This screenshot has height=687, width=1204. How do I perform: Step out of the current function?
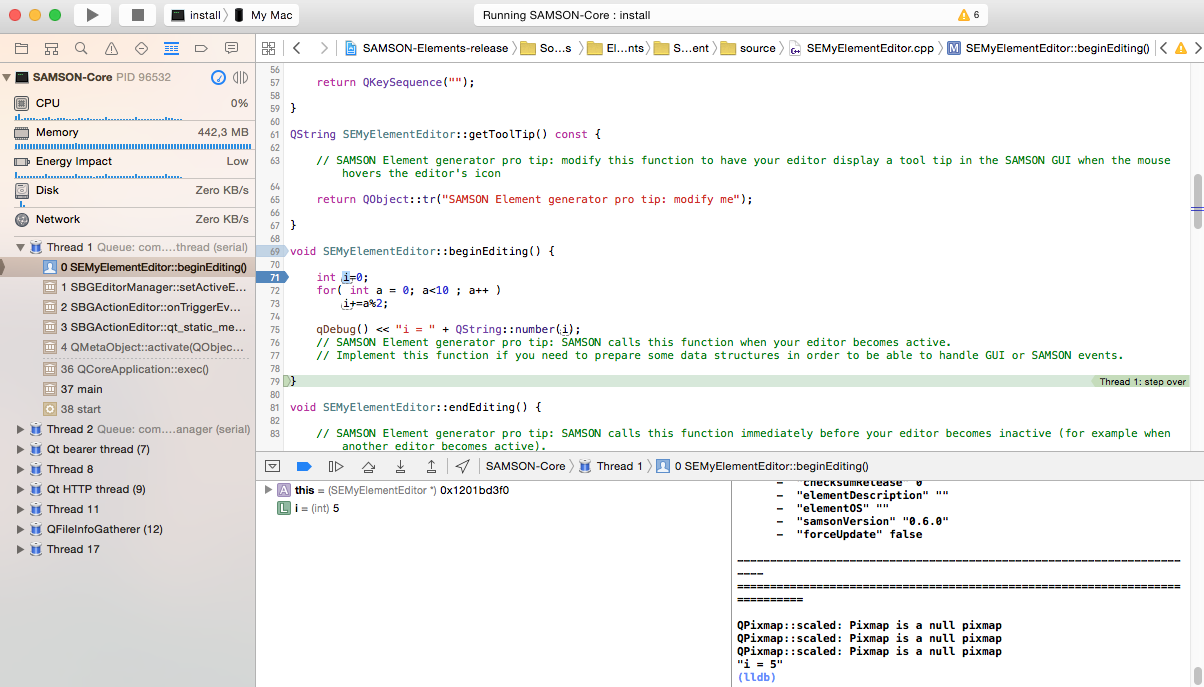coord(431,466)
